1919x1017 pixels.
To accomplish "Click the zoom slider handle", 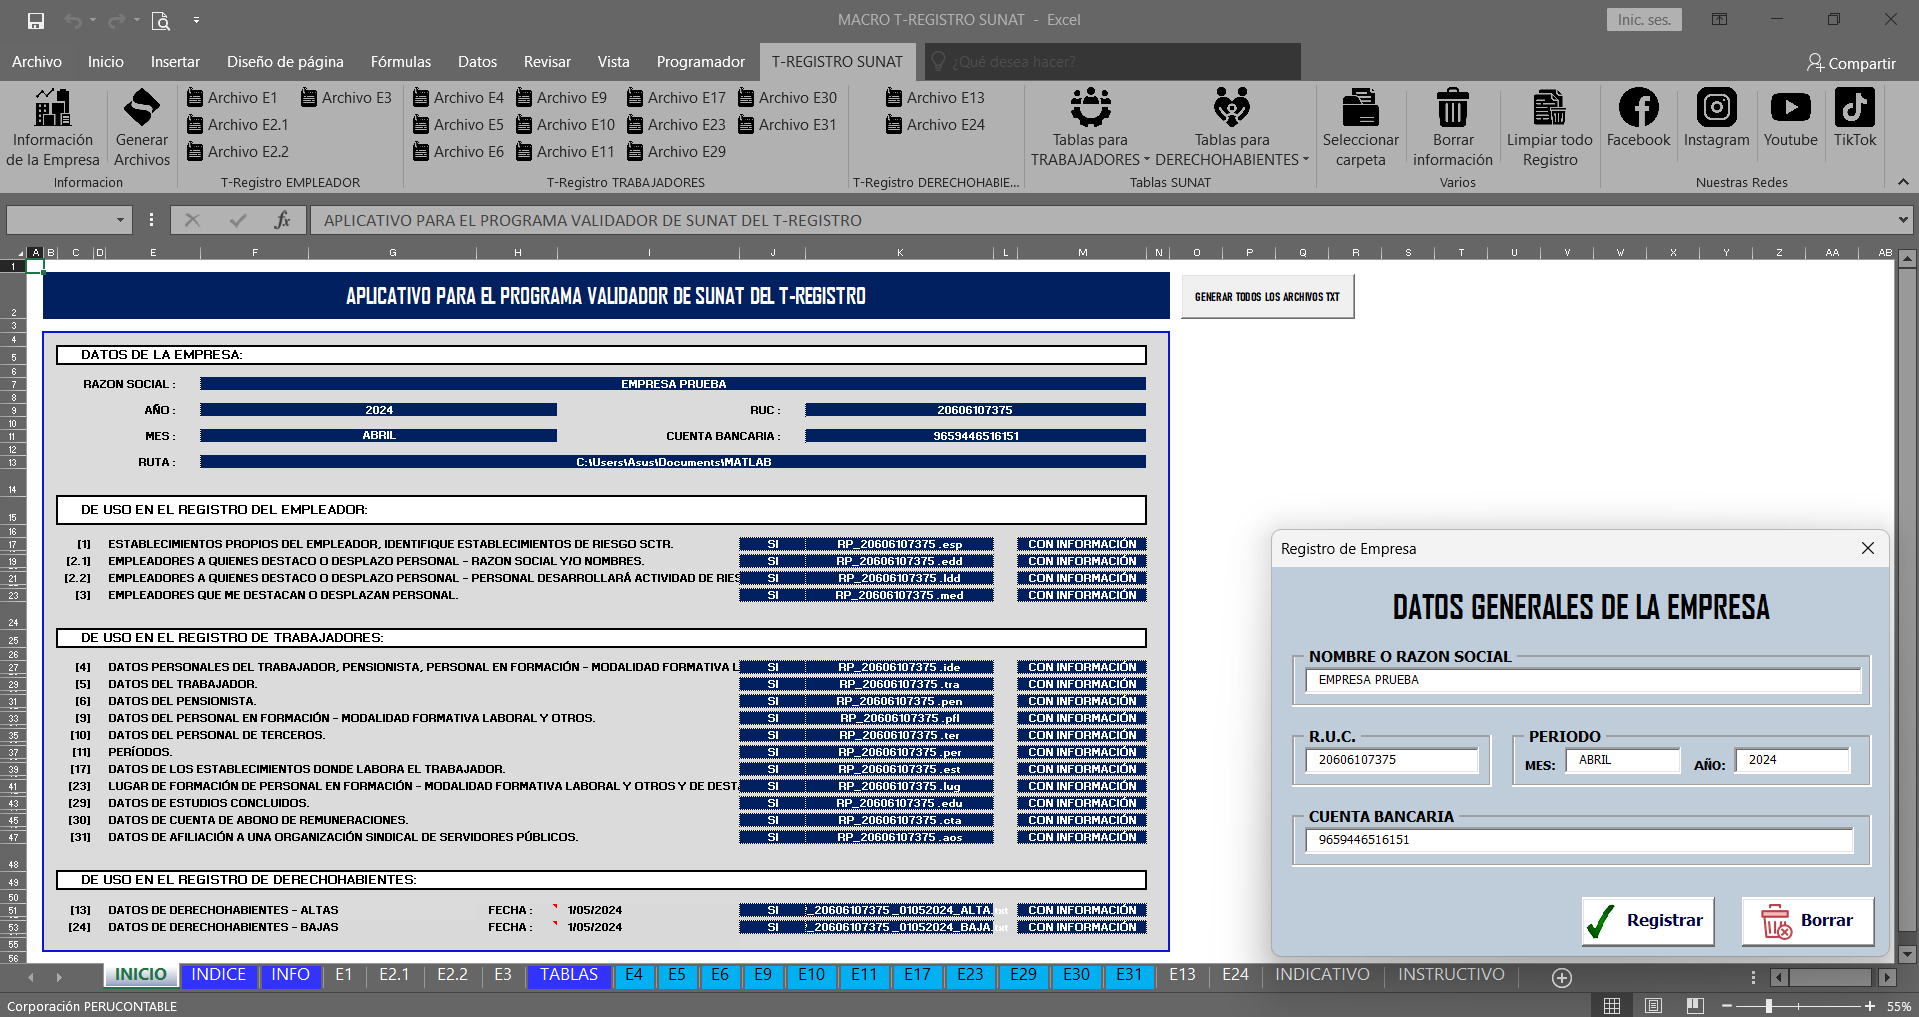I will [x=1769, y=1006].
